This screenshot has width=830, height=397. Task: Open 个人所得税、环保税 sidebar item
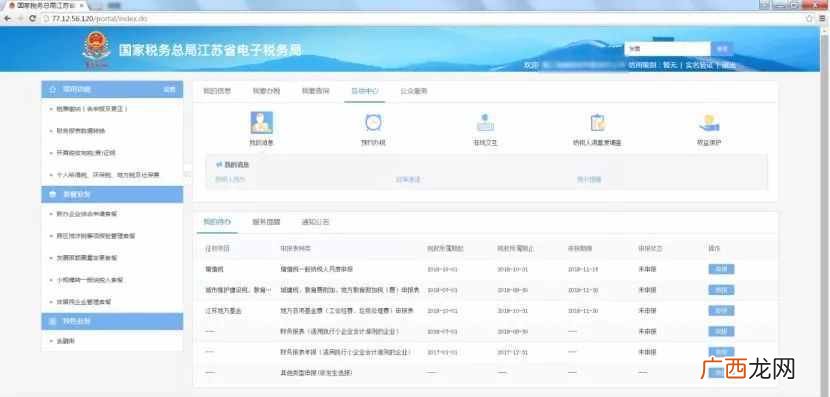tap(108, 174)
